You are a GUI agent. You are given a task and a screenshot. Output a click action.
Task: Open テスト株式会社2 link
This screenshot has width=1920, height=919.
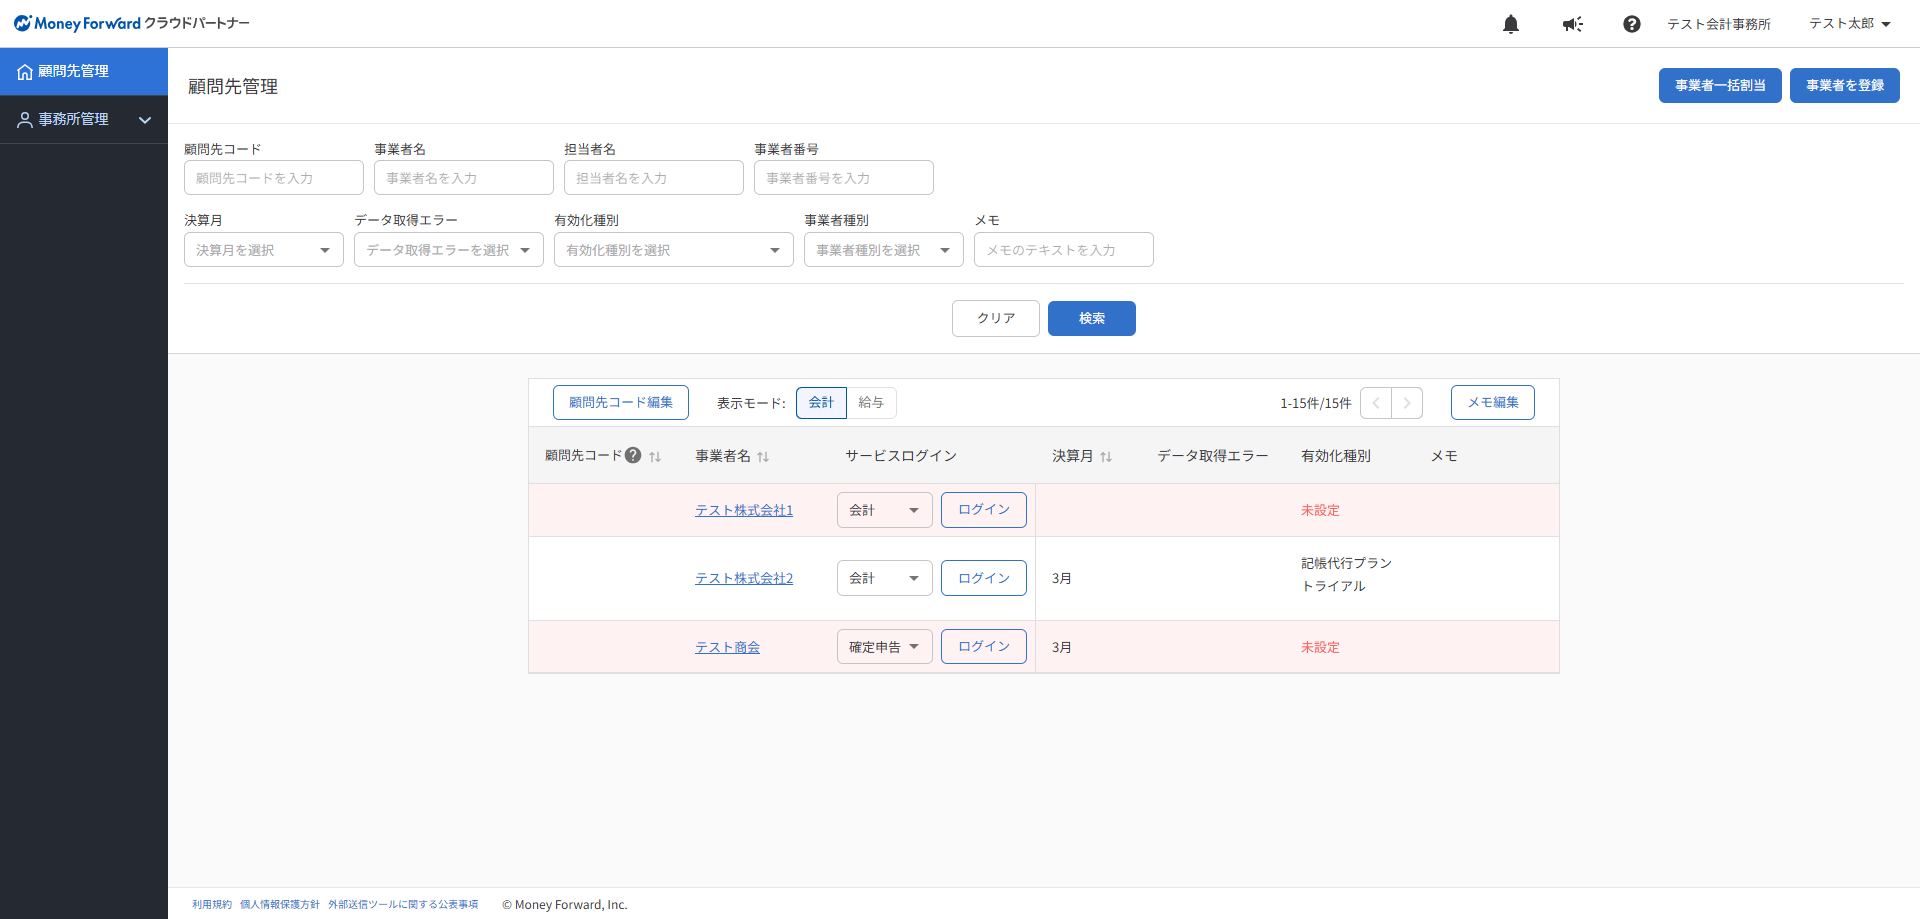click(744, 578)
